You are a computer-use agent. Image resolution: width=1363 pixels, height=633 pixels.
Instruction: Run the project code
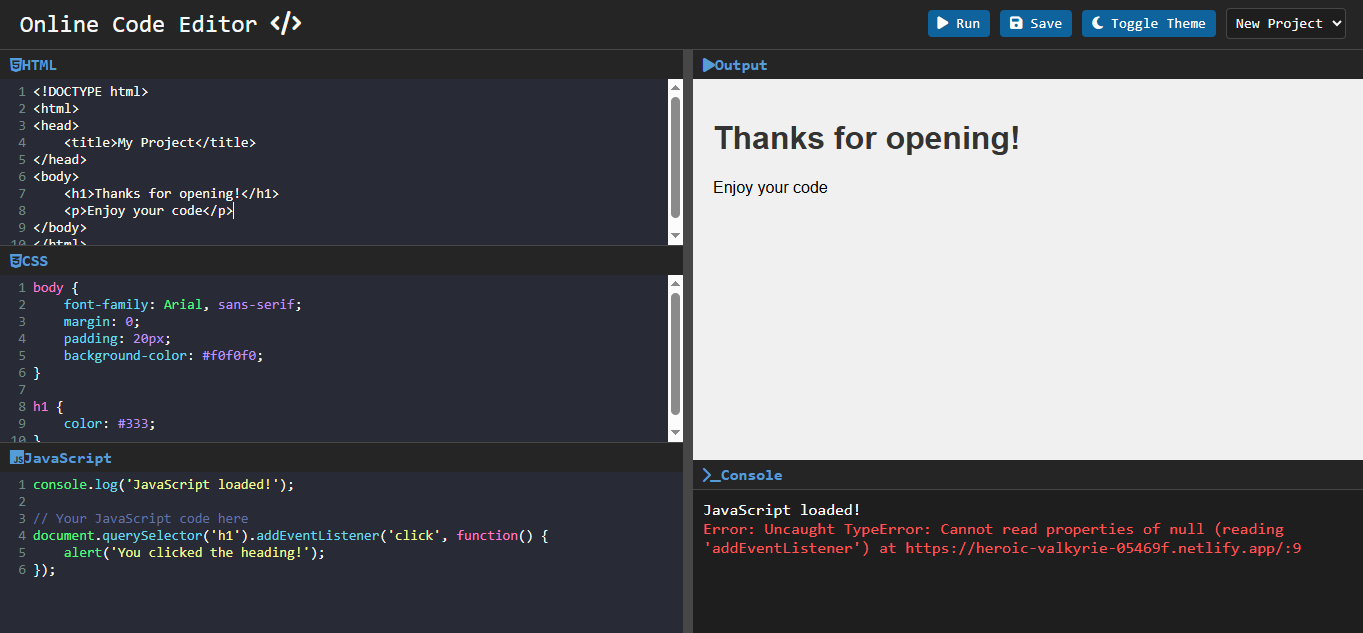point(958,24)
